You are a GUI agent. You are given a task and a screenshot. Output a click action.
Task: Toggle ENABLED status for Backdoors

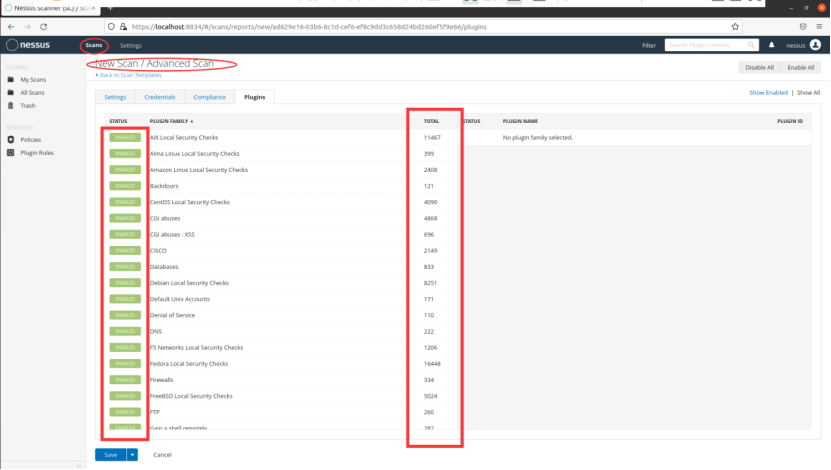click(x=125, y=186)
